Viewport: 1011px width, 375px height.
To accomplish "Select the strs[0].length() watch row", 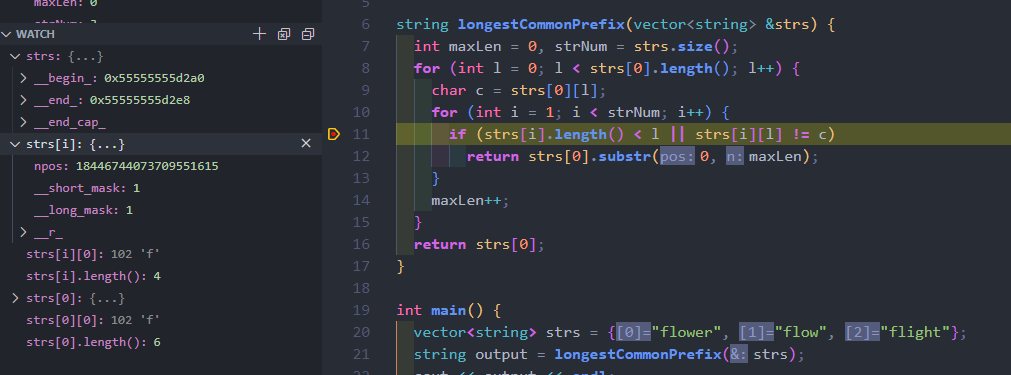I will (x=161, y=342).
